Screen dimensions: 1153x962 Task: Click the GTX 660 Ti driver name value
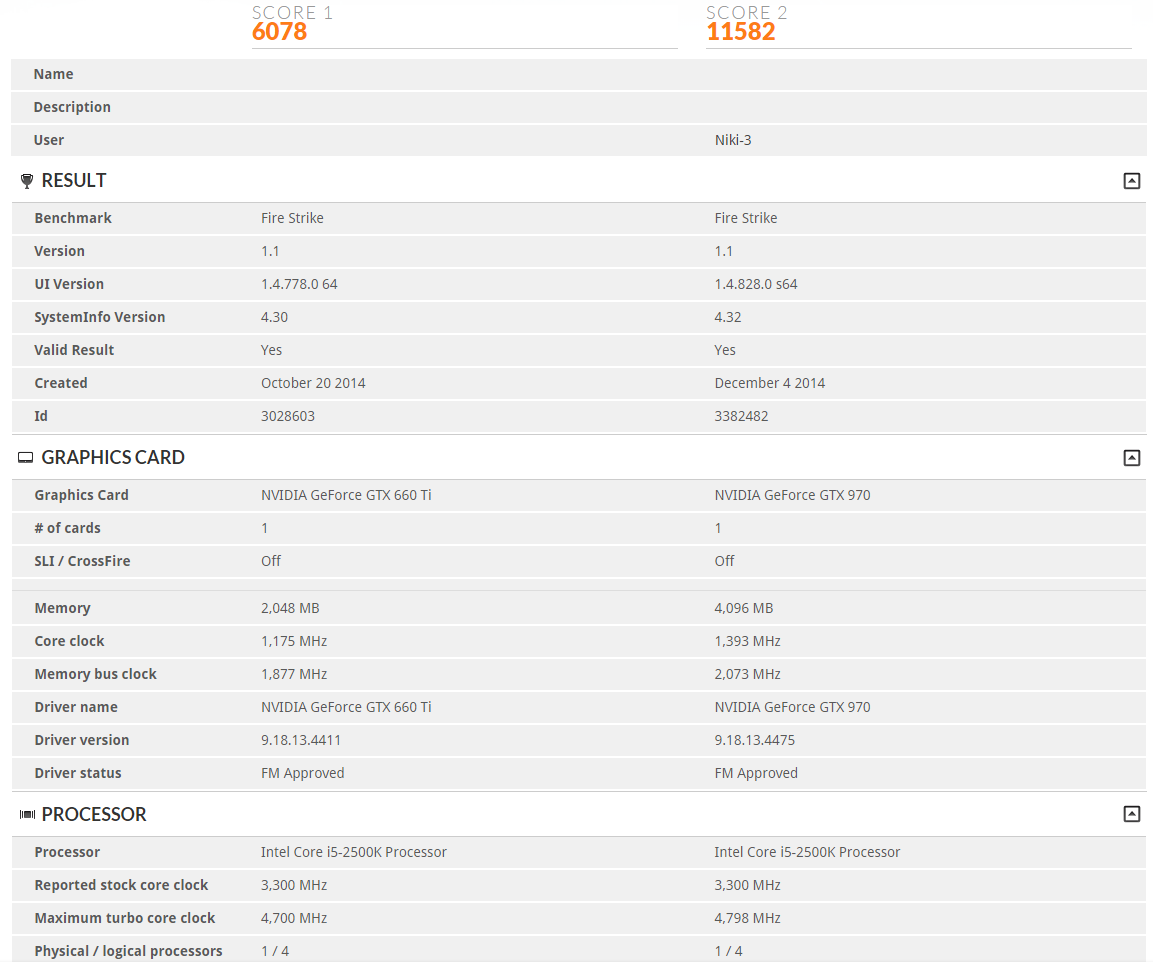coord(346,707)
